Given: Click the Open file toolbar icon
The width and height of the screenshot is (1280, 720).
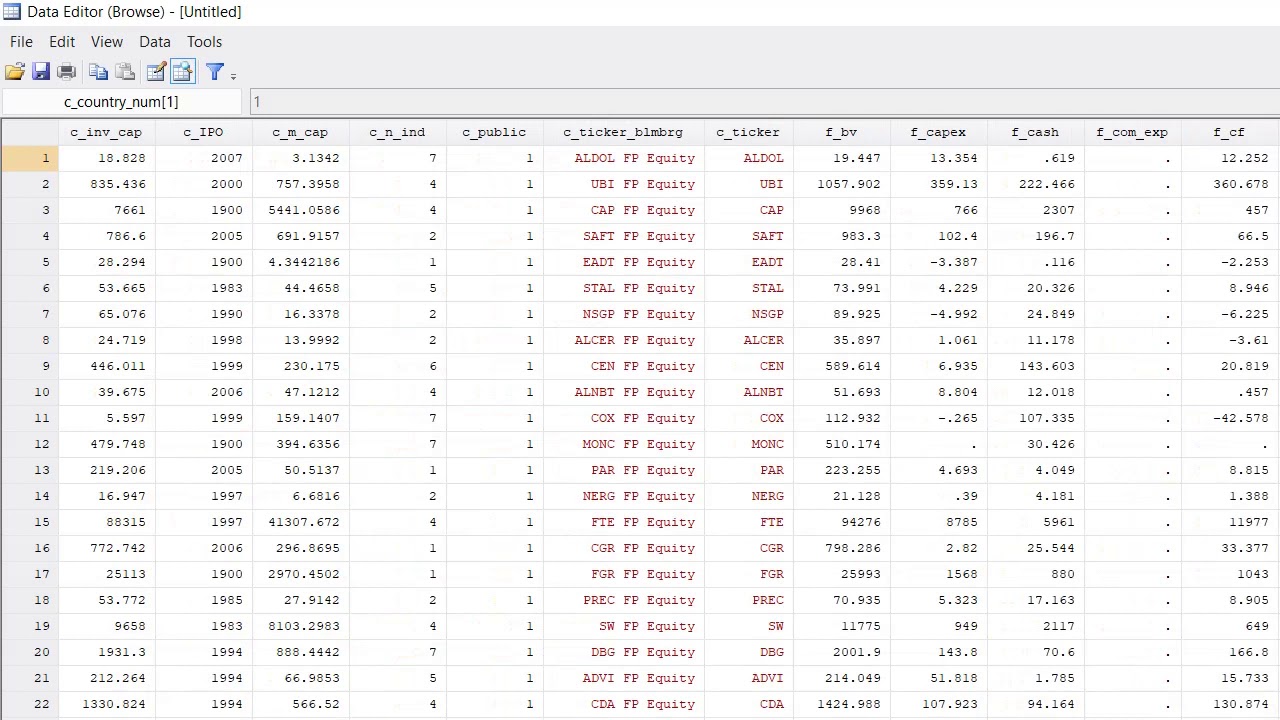Looking at the screenshot, I should (x=15, y=71).
